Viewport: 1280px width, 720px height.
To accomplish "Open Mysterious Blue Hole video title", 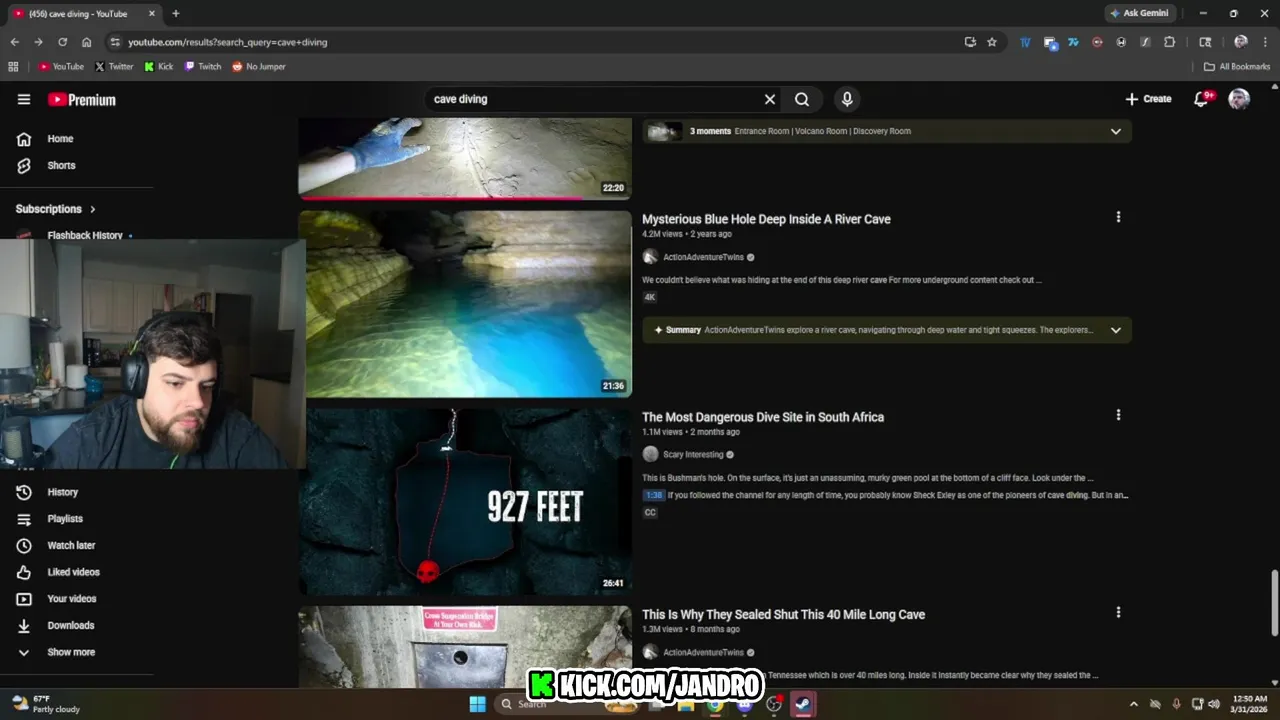I will tap(766, 219).
